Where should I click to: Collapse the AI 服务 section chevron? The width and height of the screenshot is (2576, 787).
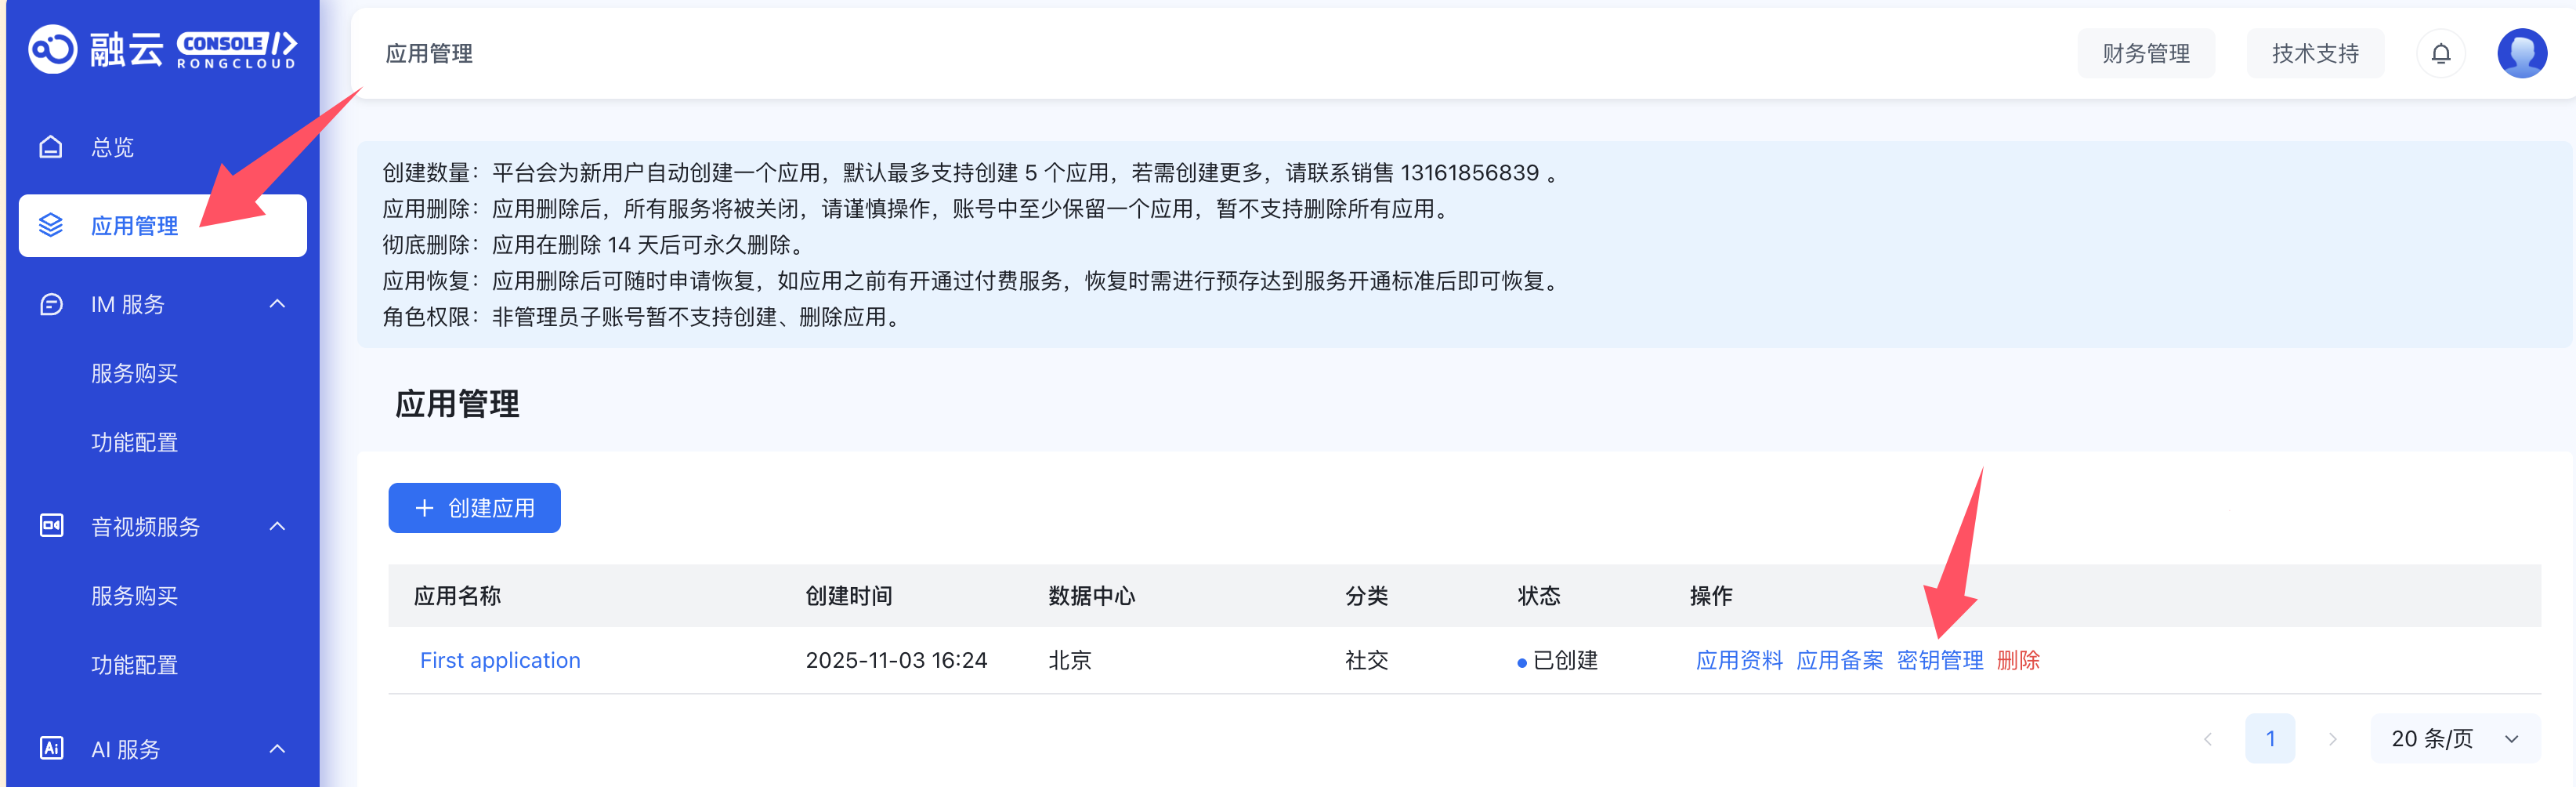(277, 749)
